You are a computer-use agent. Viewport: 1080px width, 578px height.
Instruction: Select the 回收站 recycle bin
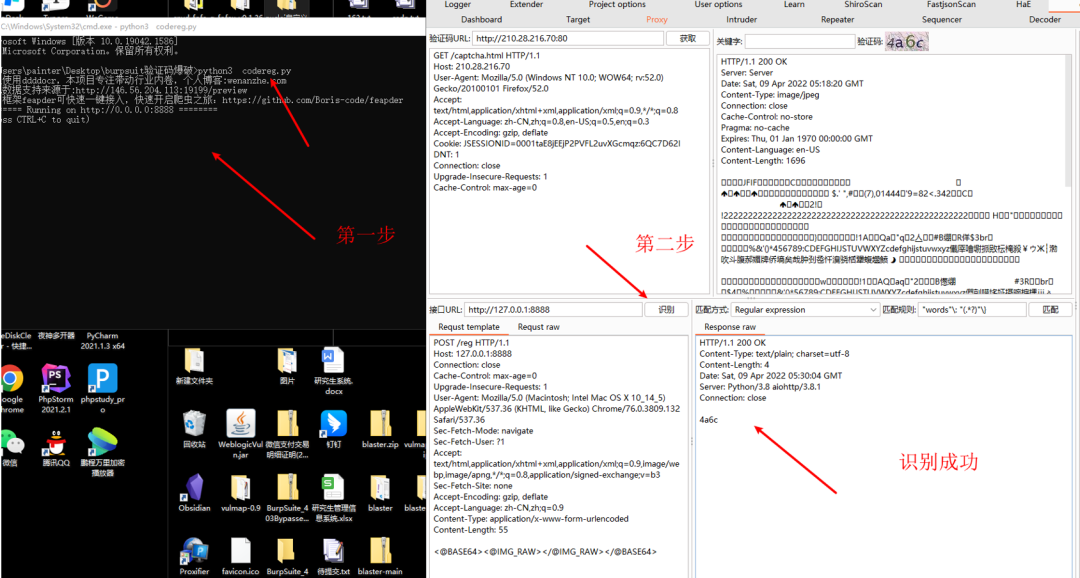194,424
